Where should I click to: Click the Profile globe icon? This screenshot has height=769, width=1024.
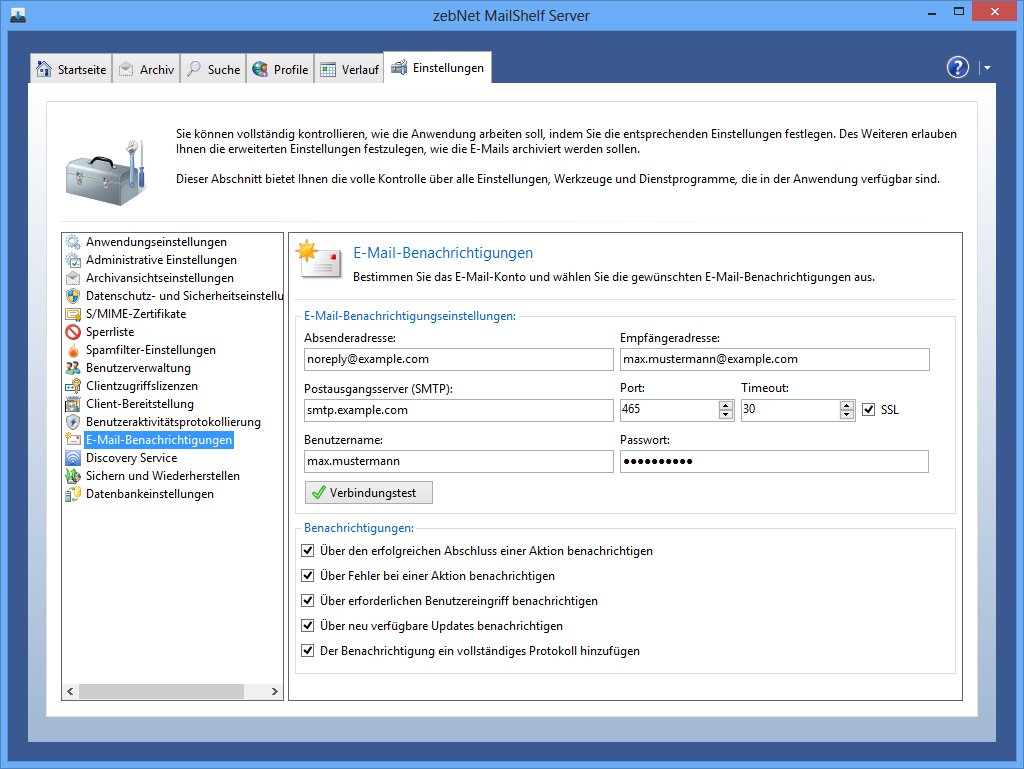click(x=260, y=69)
